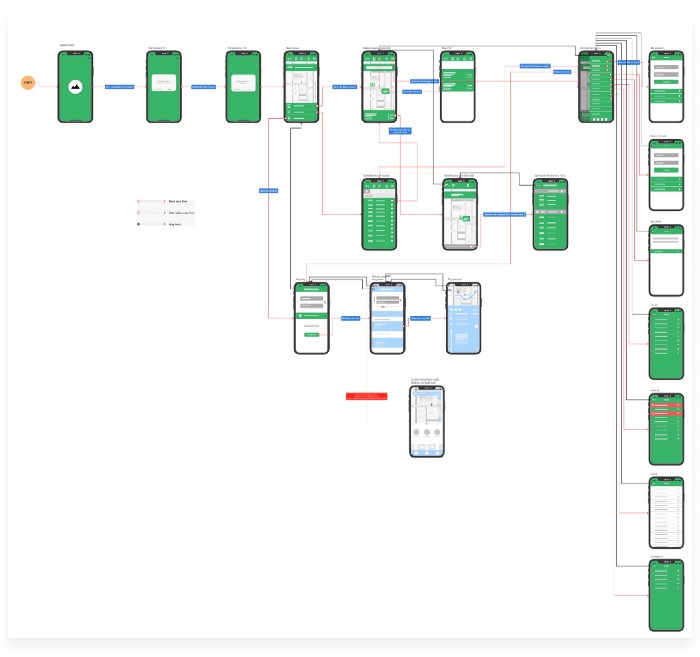Image resolution: width=700 pixels, height=657 pixels.
Task: Select the red warning label in the flow
Action: coord(366,397)
